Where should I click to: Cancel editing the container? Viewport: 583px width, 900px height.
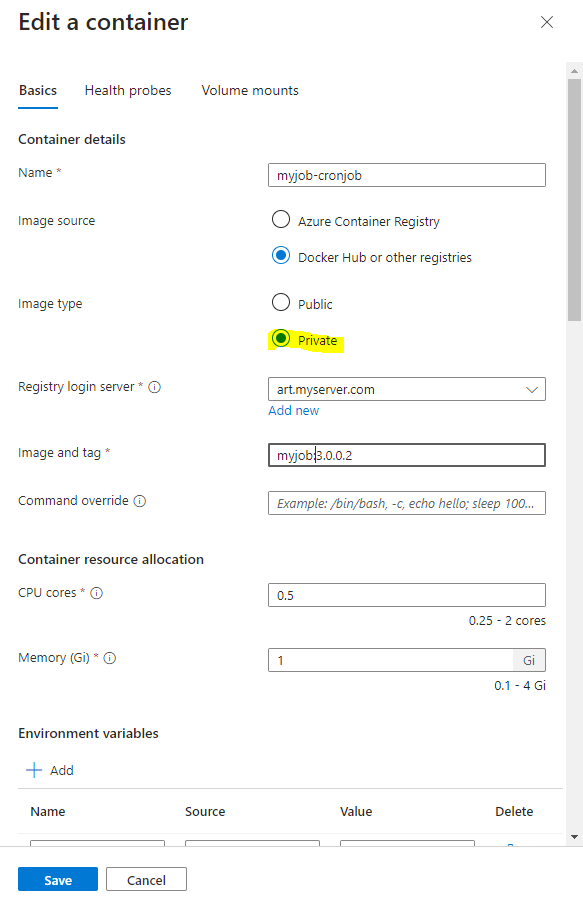click(146, 879)
